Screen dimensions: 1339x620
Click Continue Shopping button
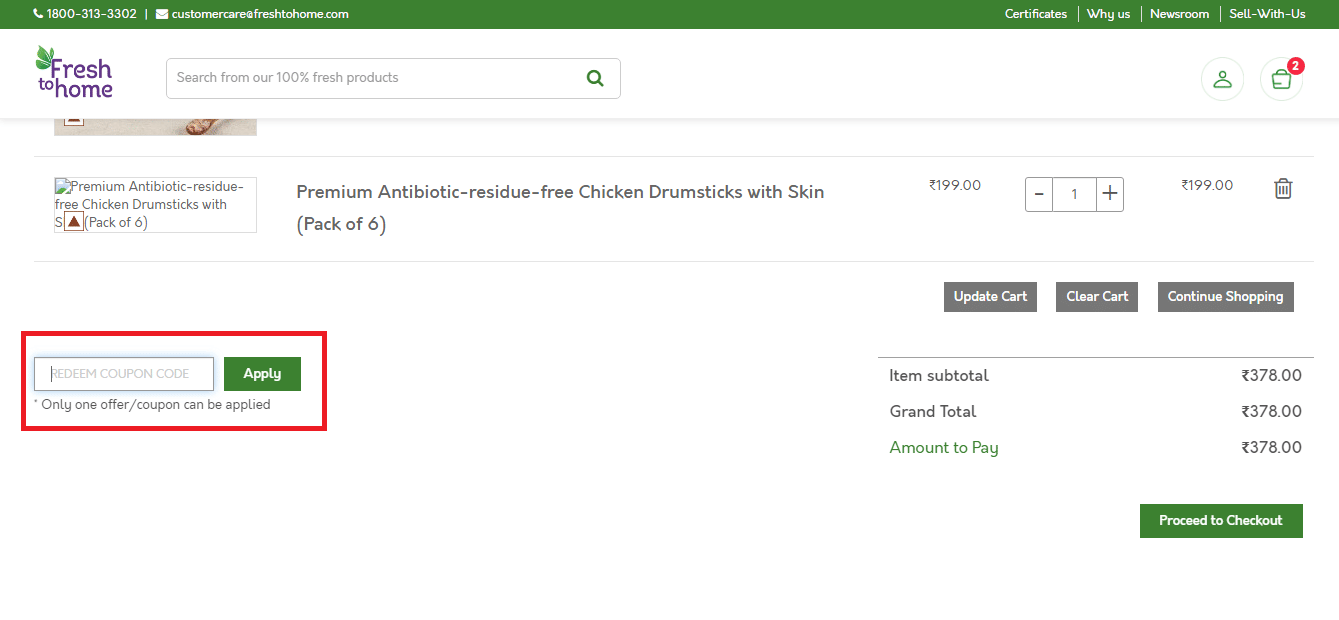(x=1225, y=297)
